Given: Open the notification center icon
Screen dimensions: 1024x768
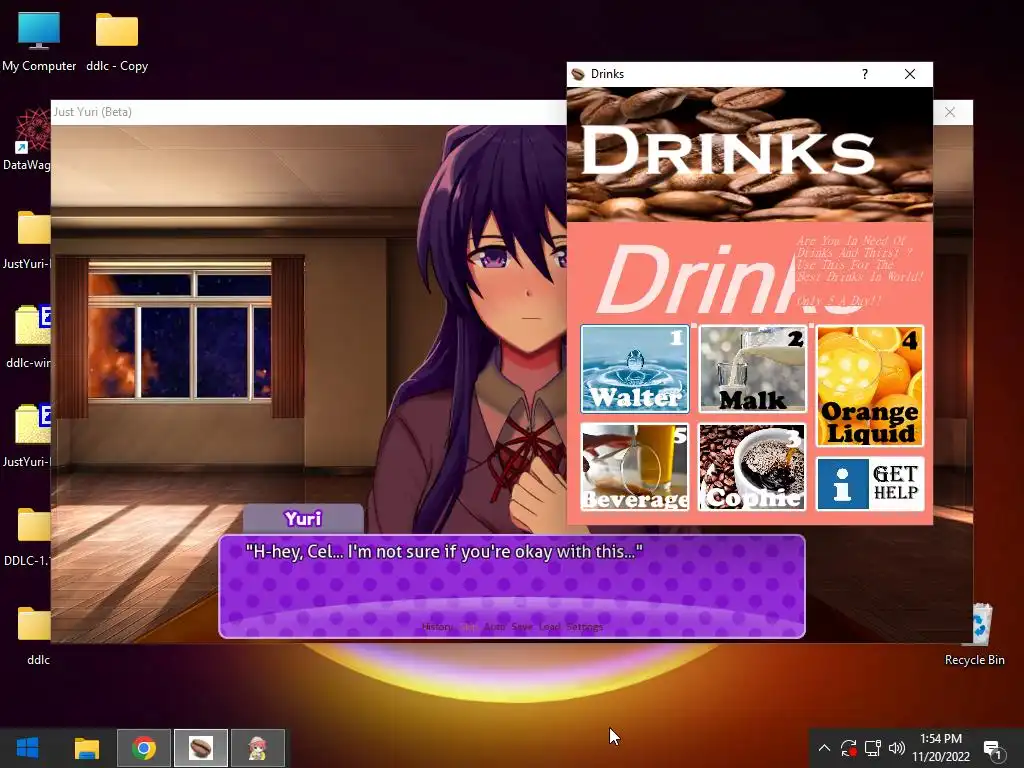Looking at the screenshot, I should coord(993,750).
